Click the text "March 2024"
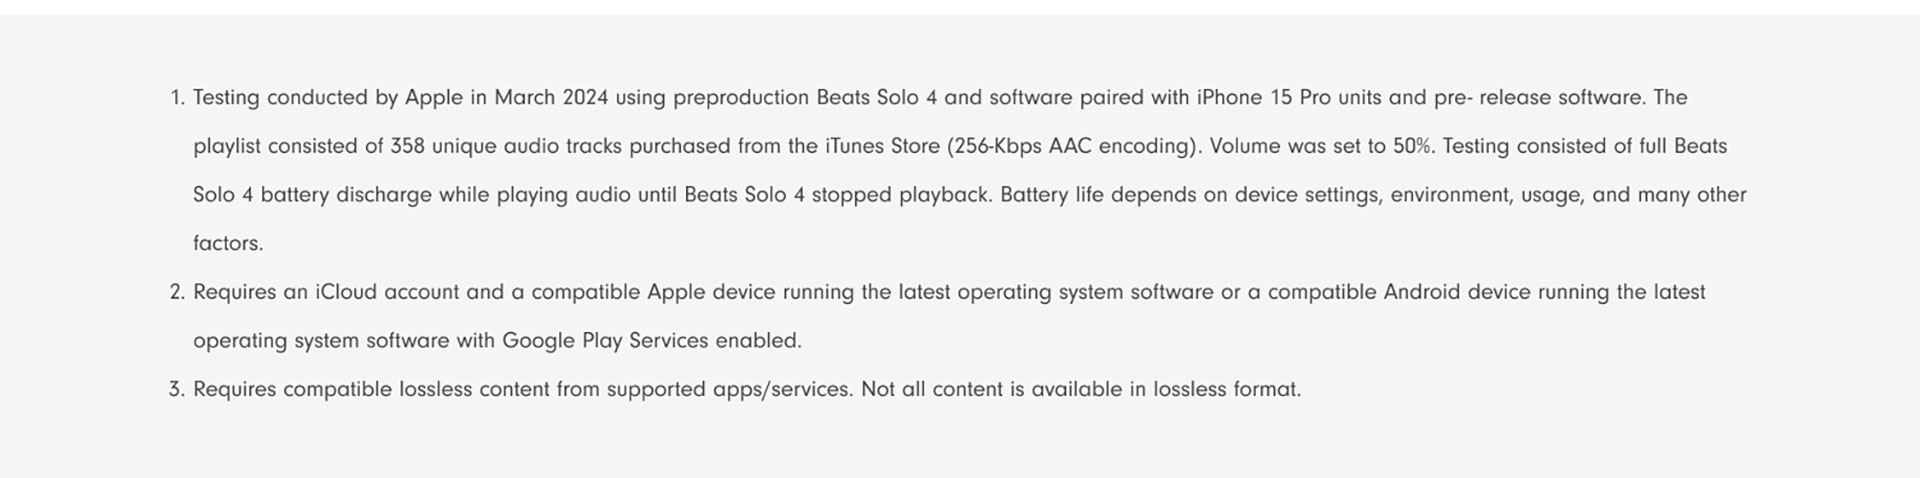 [x=551, y=98]
